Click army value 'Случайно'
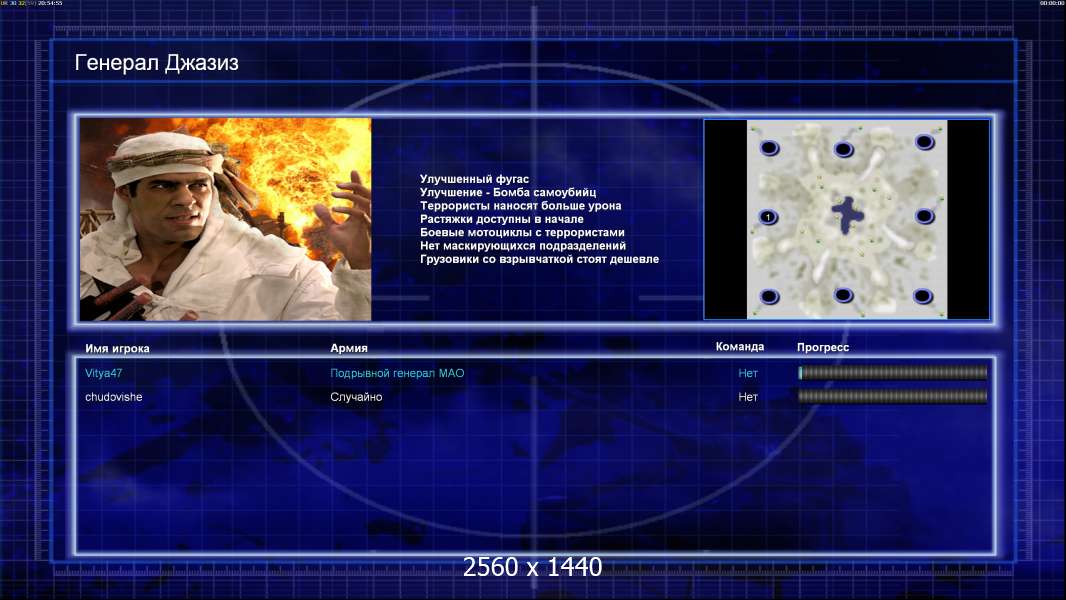The height and width of the screenshot is (600, 1066). (x=356, y=397)
